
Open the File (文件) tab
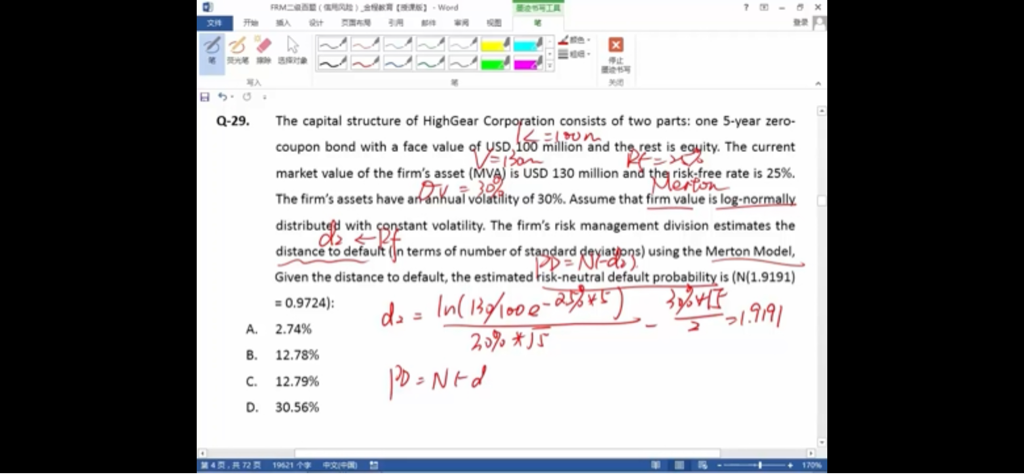point(214,22)
